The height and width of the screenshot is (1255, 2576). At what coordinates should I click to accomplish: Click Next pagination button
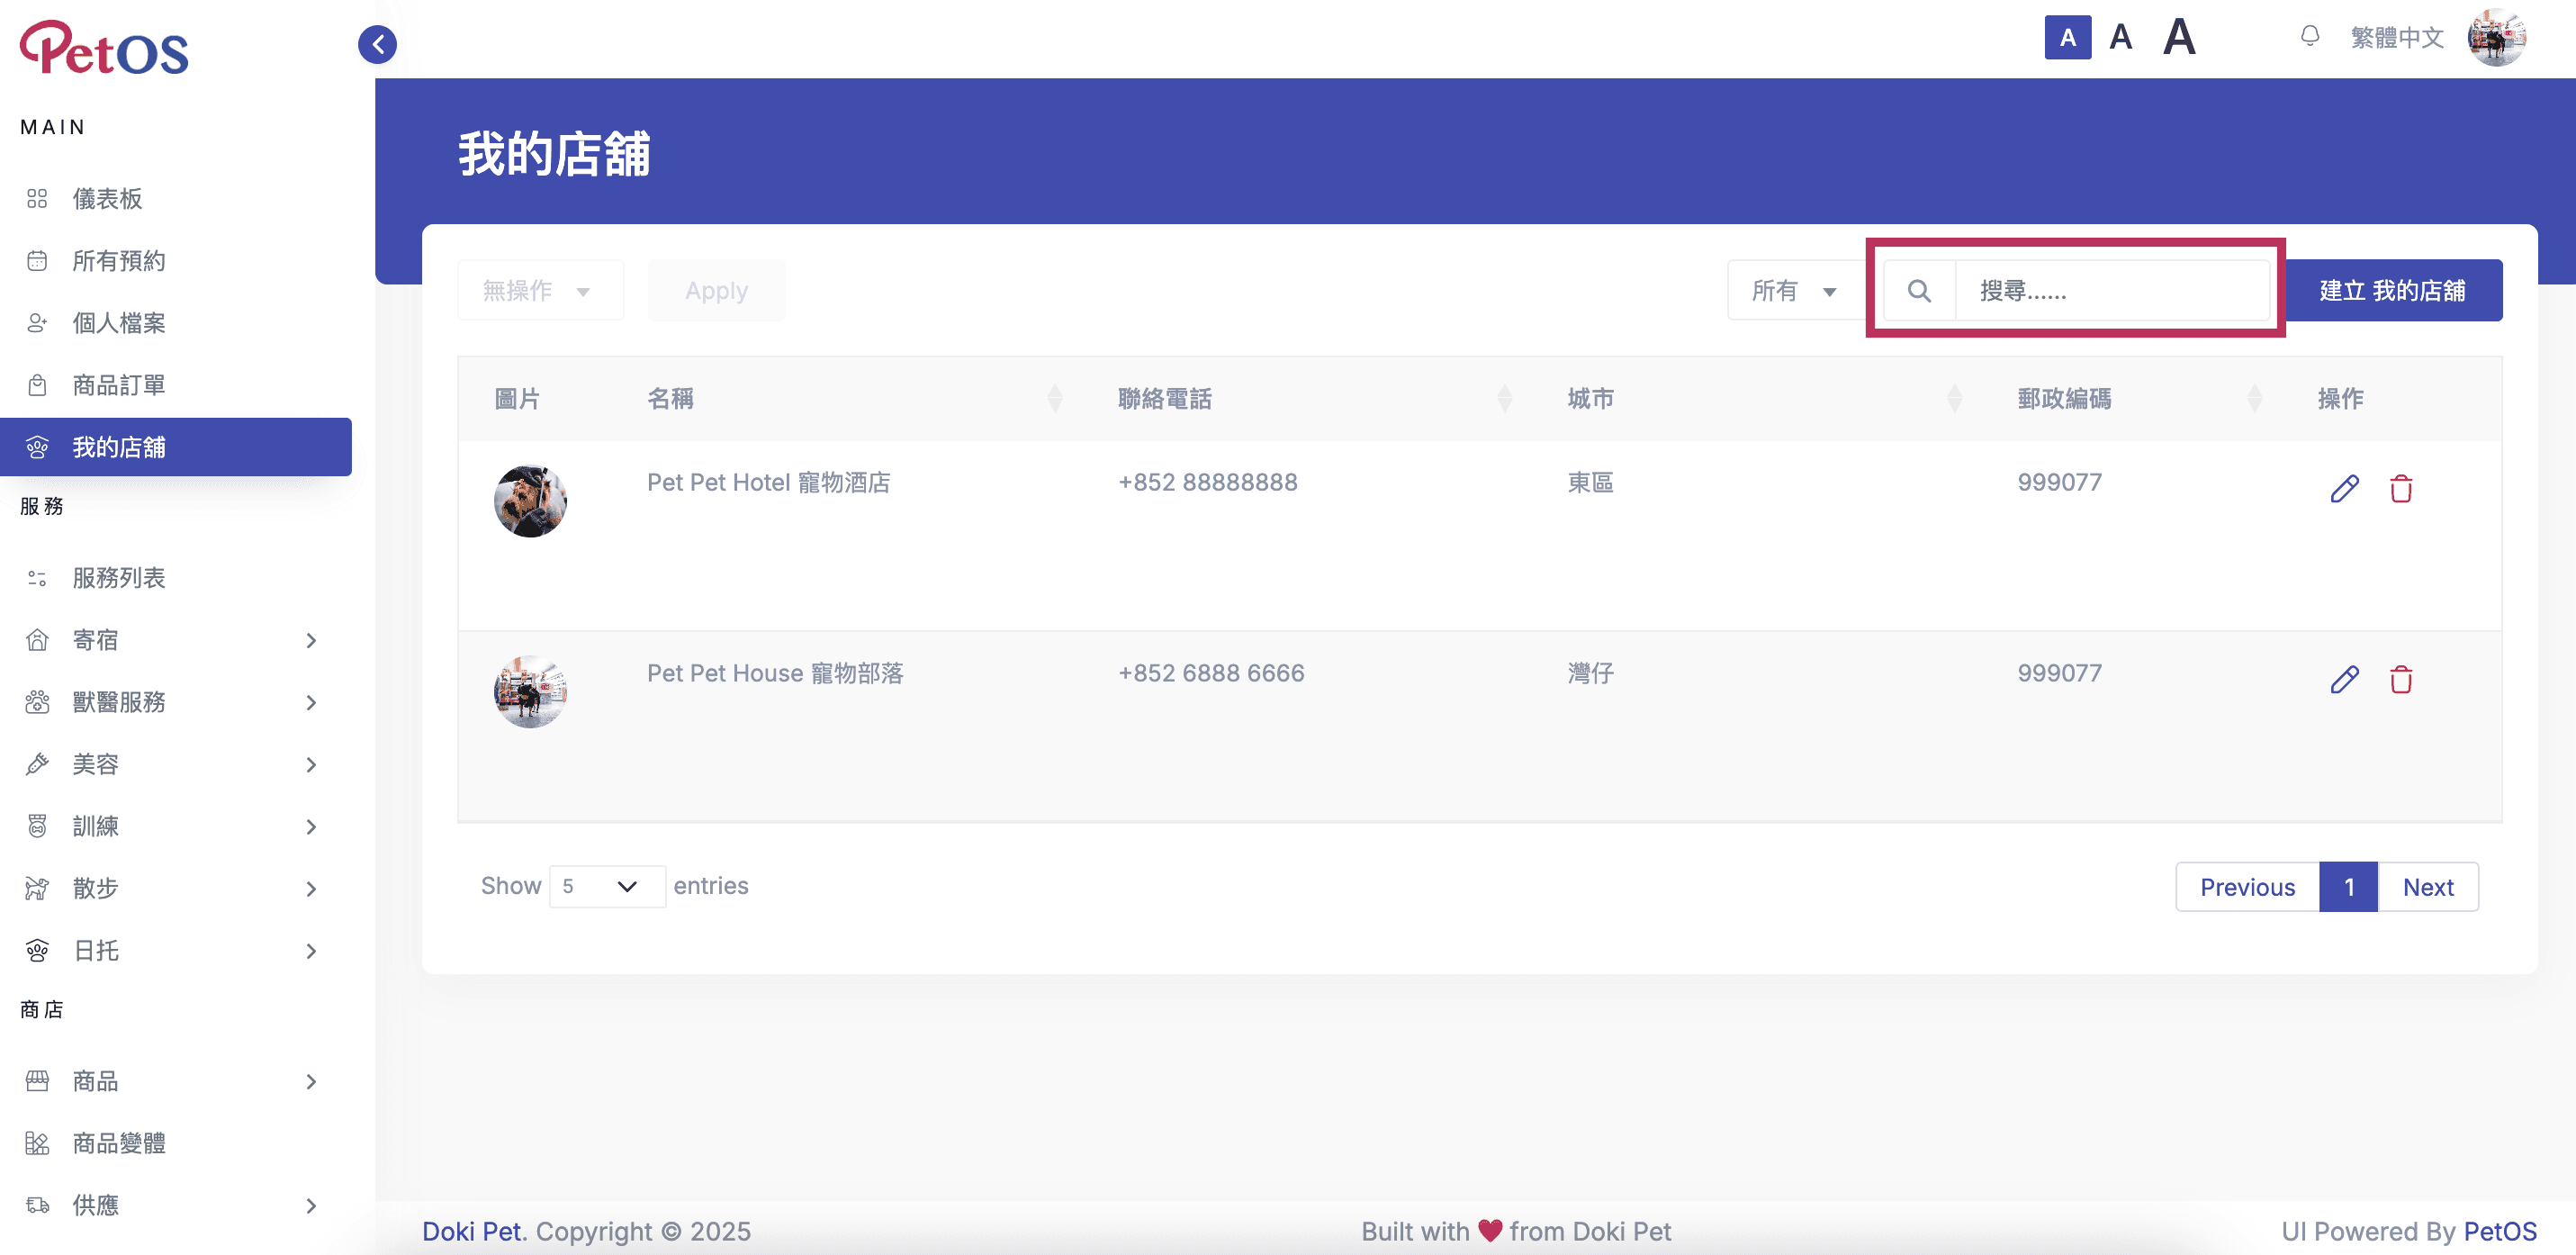point(2428,887)
